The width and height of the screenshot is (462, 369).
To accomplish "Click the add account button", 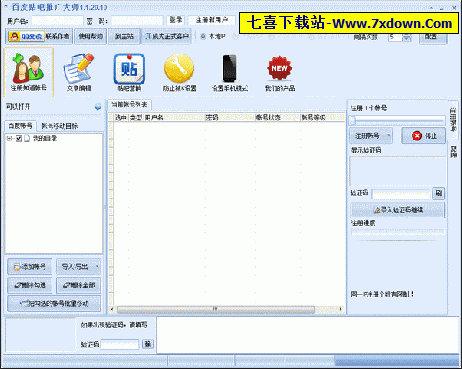I will [x=29, y=267].
